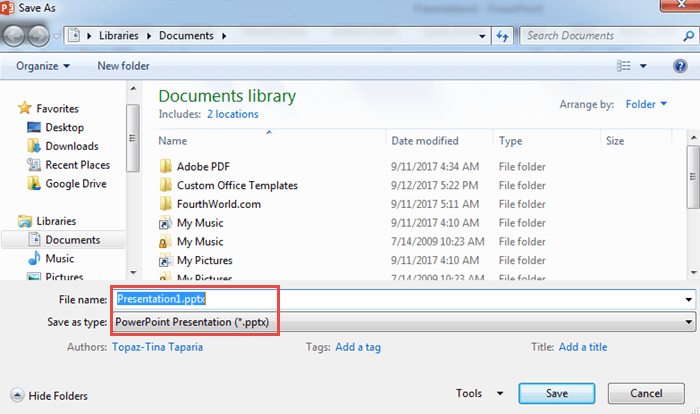The width and height of the screenshot is (700, 414).
Task: Open the Organize menu
Action: 43,66
